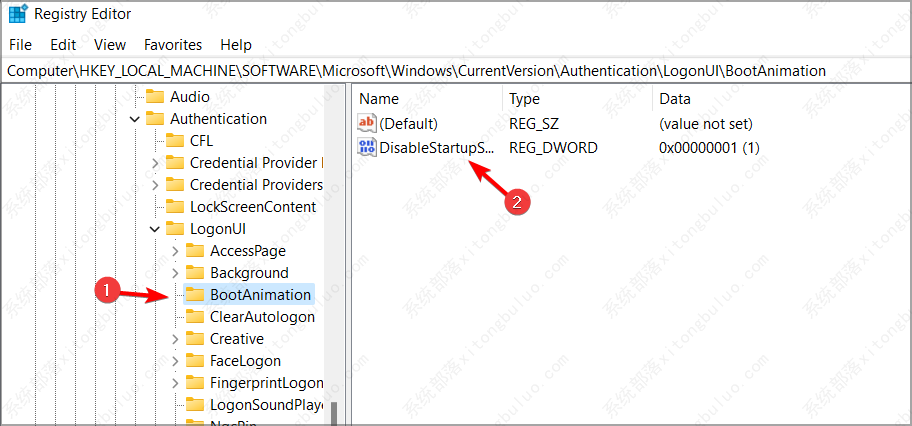The image size is (912, 426).
Task: Expand the FingerprintLogon tree node
Action: click(175, 383)
